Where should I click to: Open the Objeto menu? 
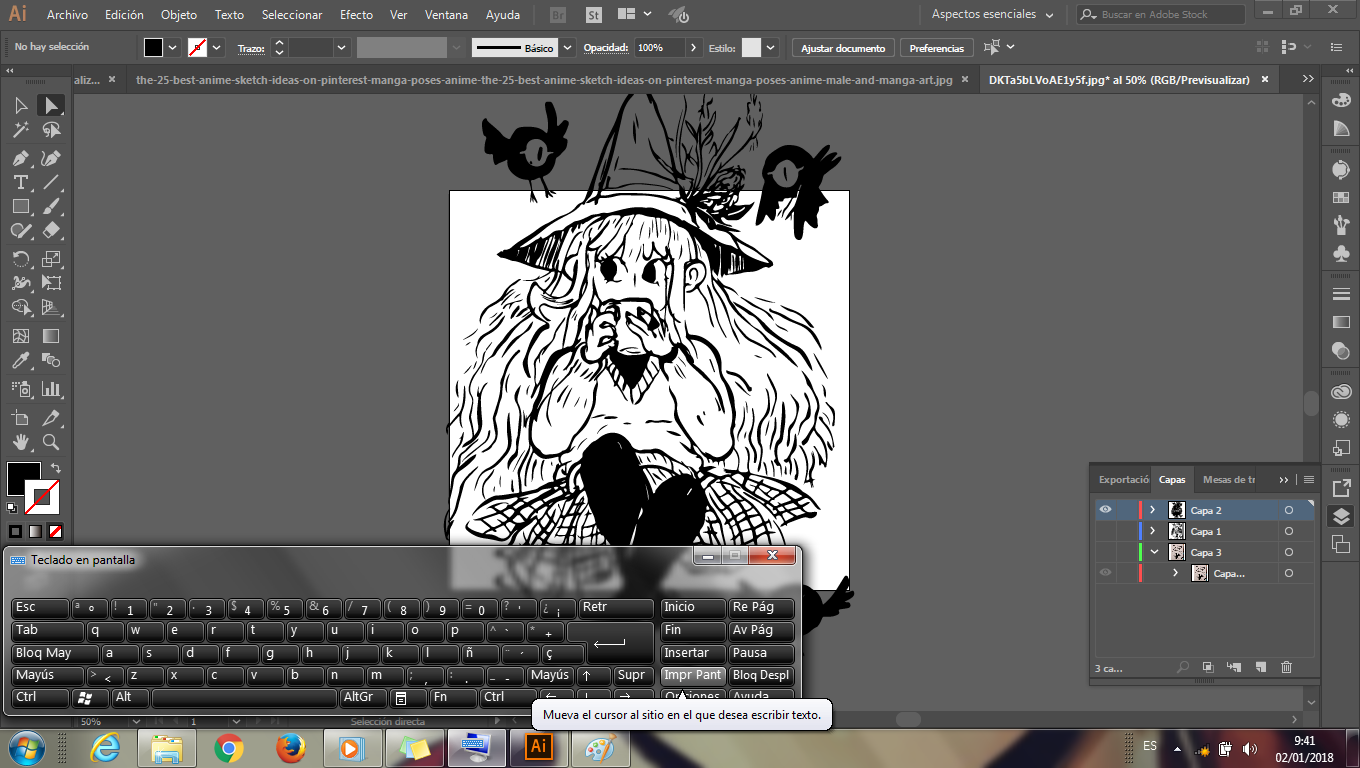point(179,15)
